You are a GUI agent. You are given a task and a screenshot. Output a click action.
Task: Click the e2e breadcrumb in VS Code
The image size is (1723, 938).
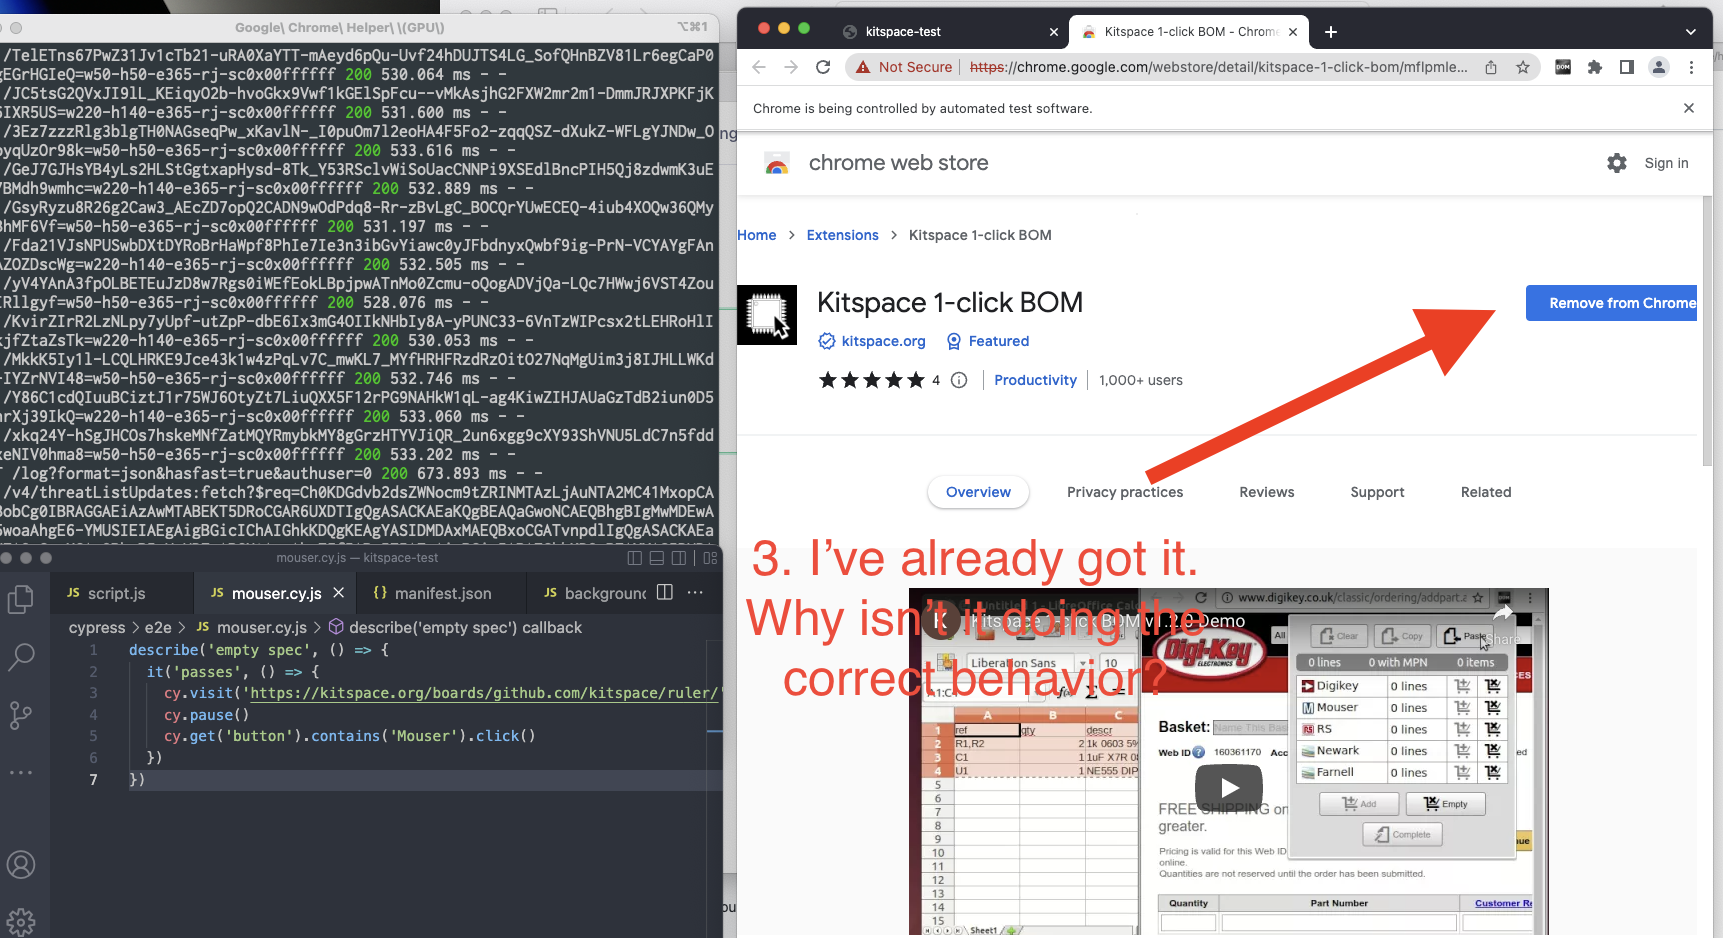tap(158, 627)
